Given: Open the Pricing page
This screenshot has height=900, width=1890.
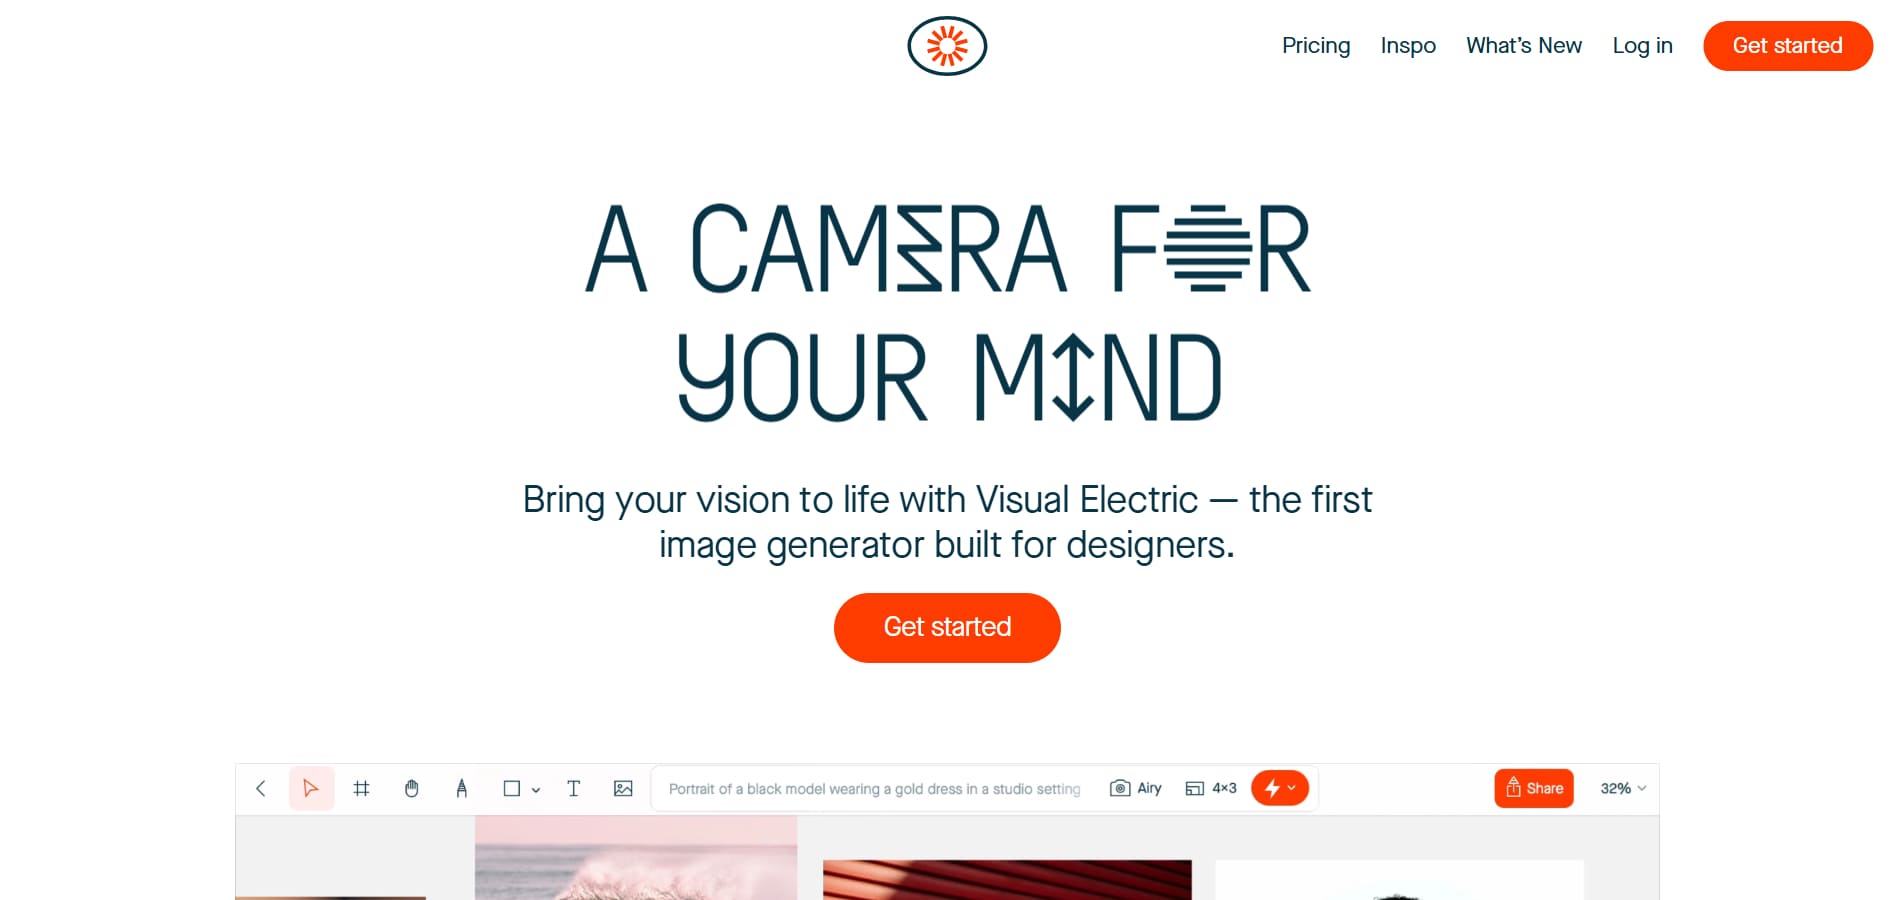Looking at the screenshot, I should point(1316,46).
